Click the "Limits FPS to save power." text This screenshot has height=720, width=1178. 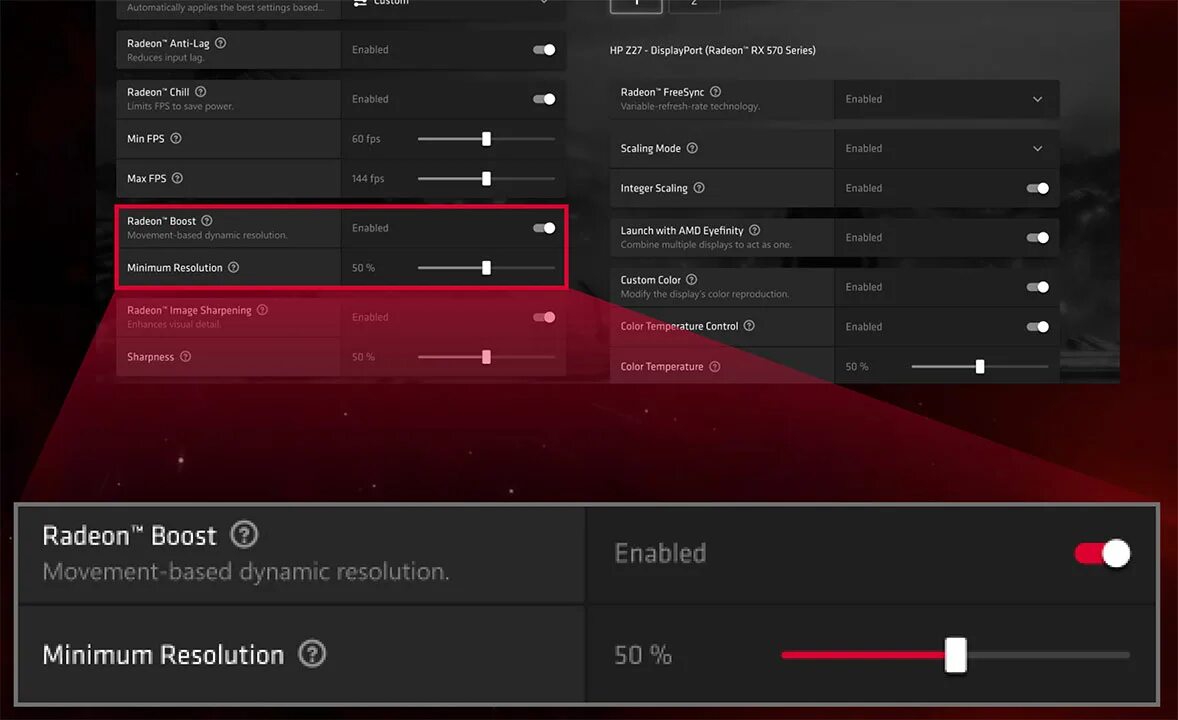pyautogui.click(x=180, y=107)
